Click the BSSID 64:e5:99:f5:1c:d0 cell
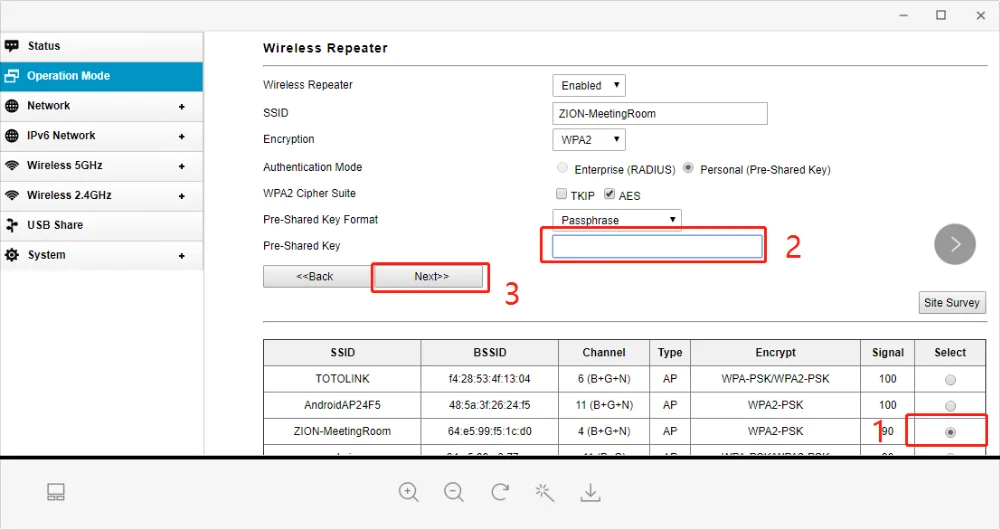This screenshot has height=530, width=1000. (x=489, y=431)
